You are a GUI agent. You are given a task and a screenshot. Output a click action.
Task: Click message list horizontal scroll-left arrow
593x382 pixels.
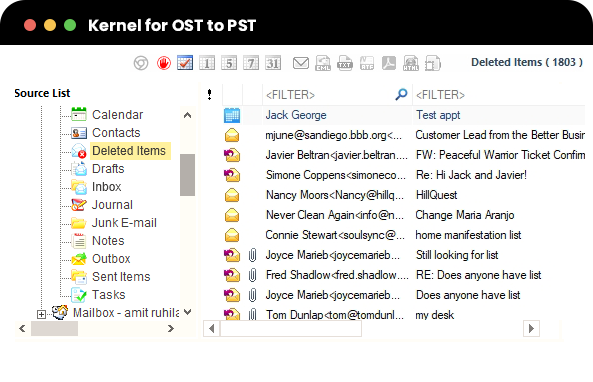211,328
